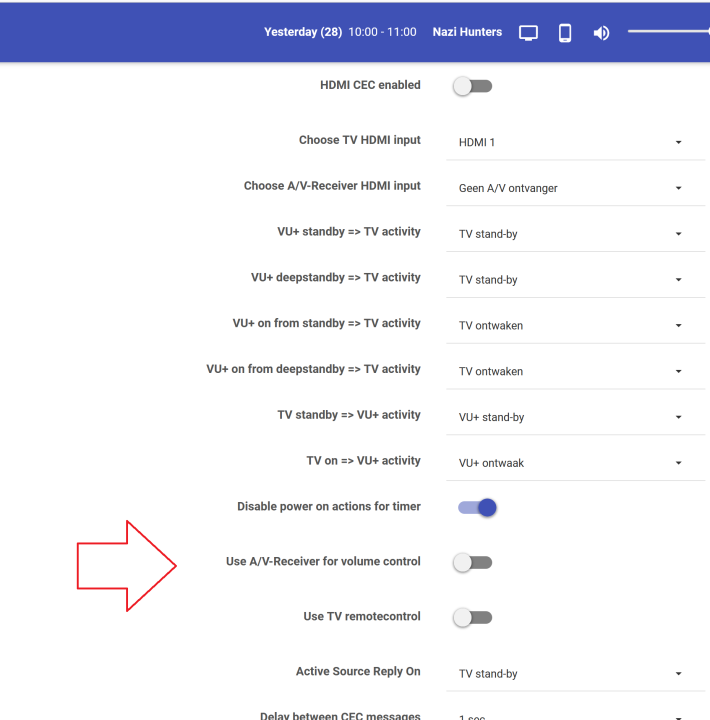
Task: Open the Active Source Reply On dropdown
Action: coord(574,674)
